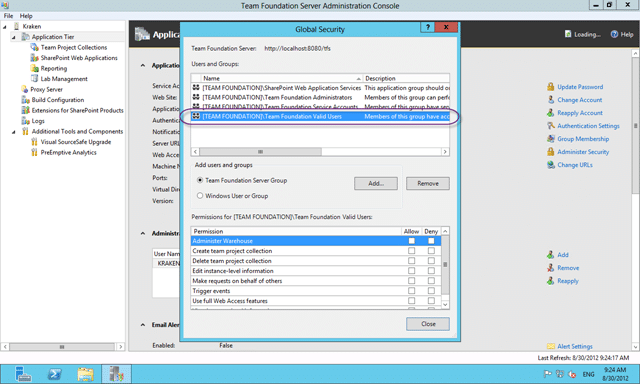Check Allow for Make requests on behalf of others
The image size is (640, 384).
411,281
